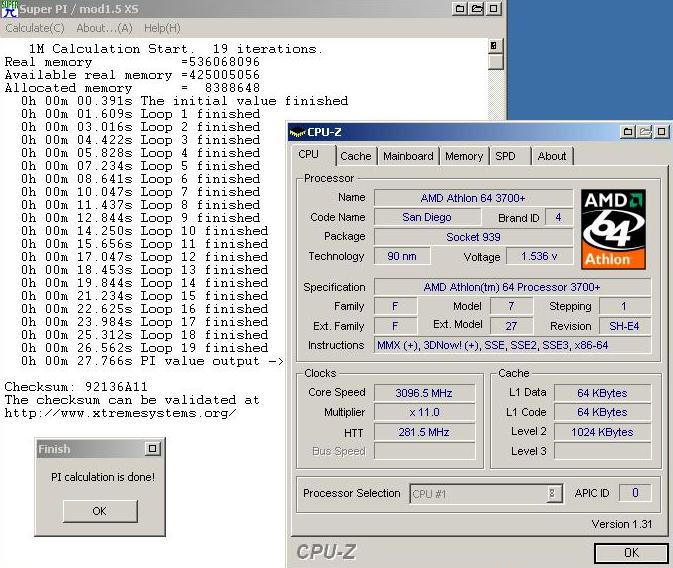This screenshot has width=673, height=568.
Task: Click the 1M Calculation Start line
Action: tap(175, 49)
